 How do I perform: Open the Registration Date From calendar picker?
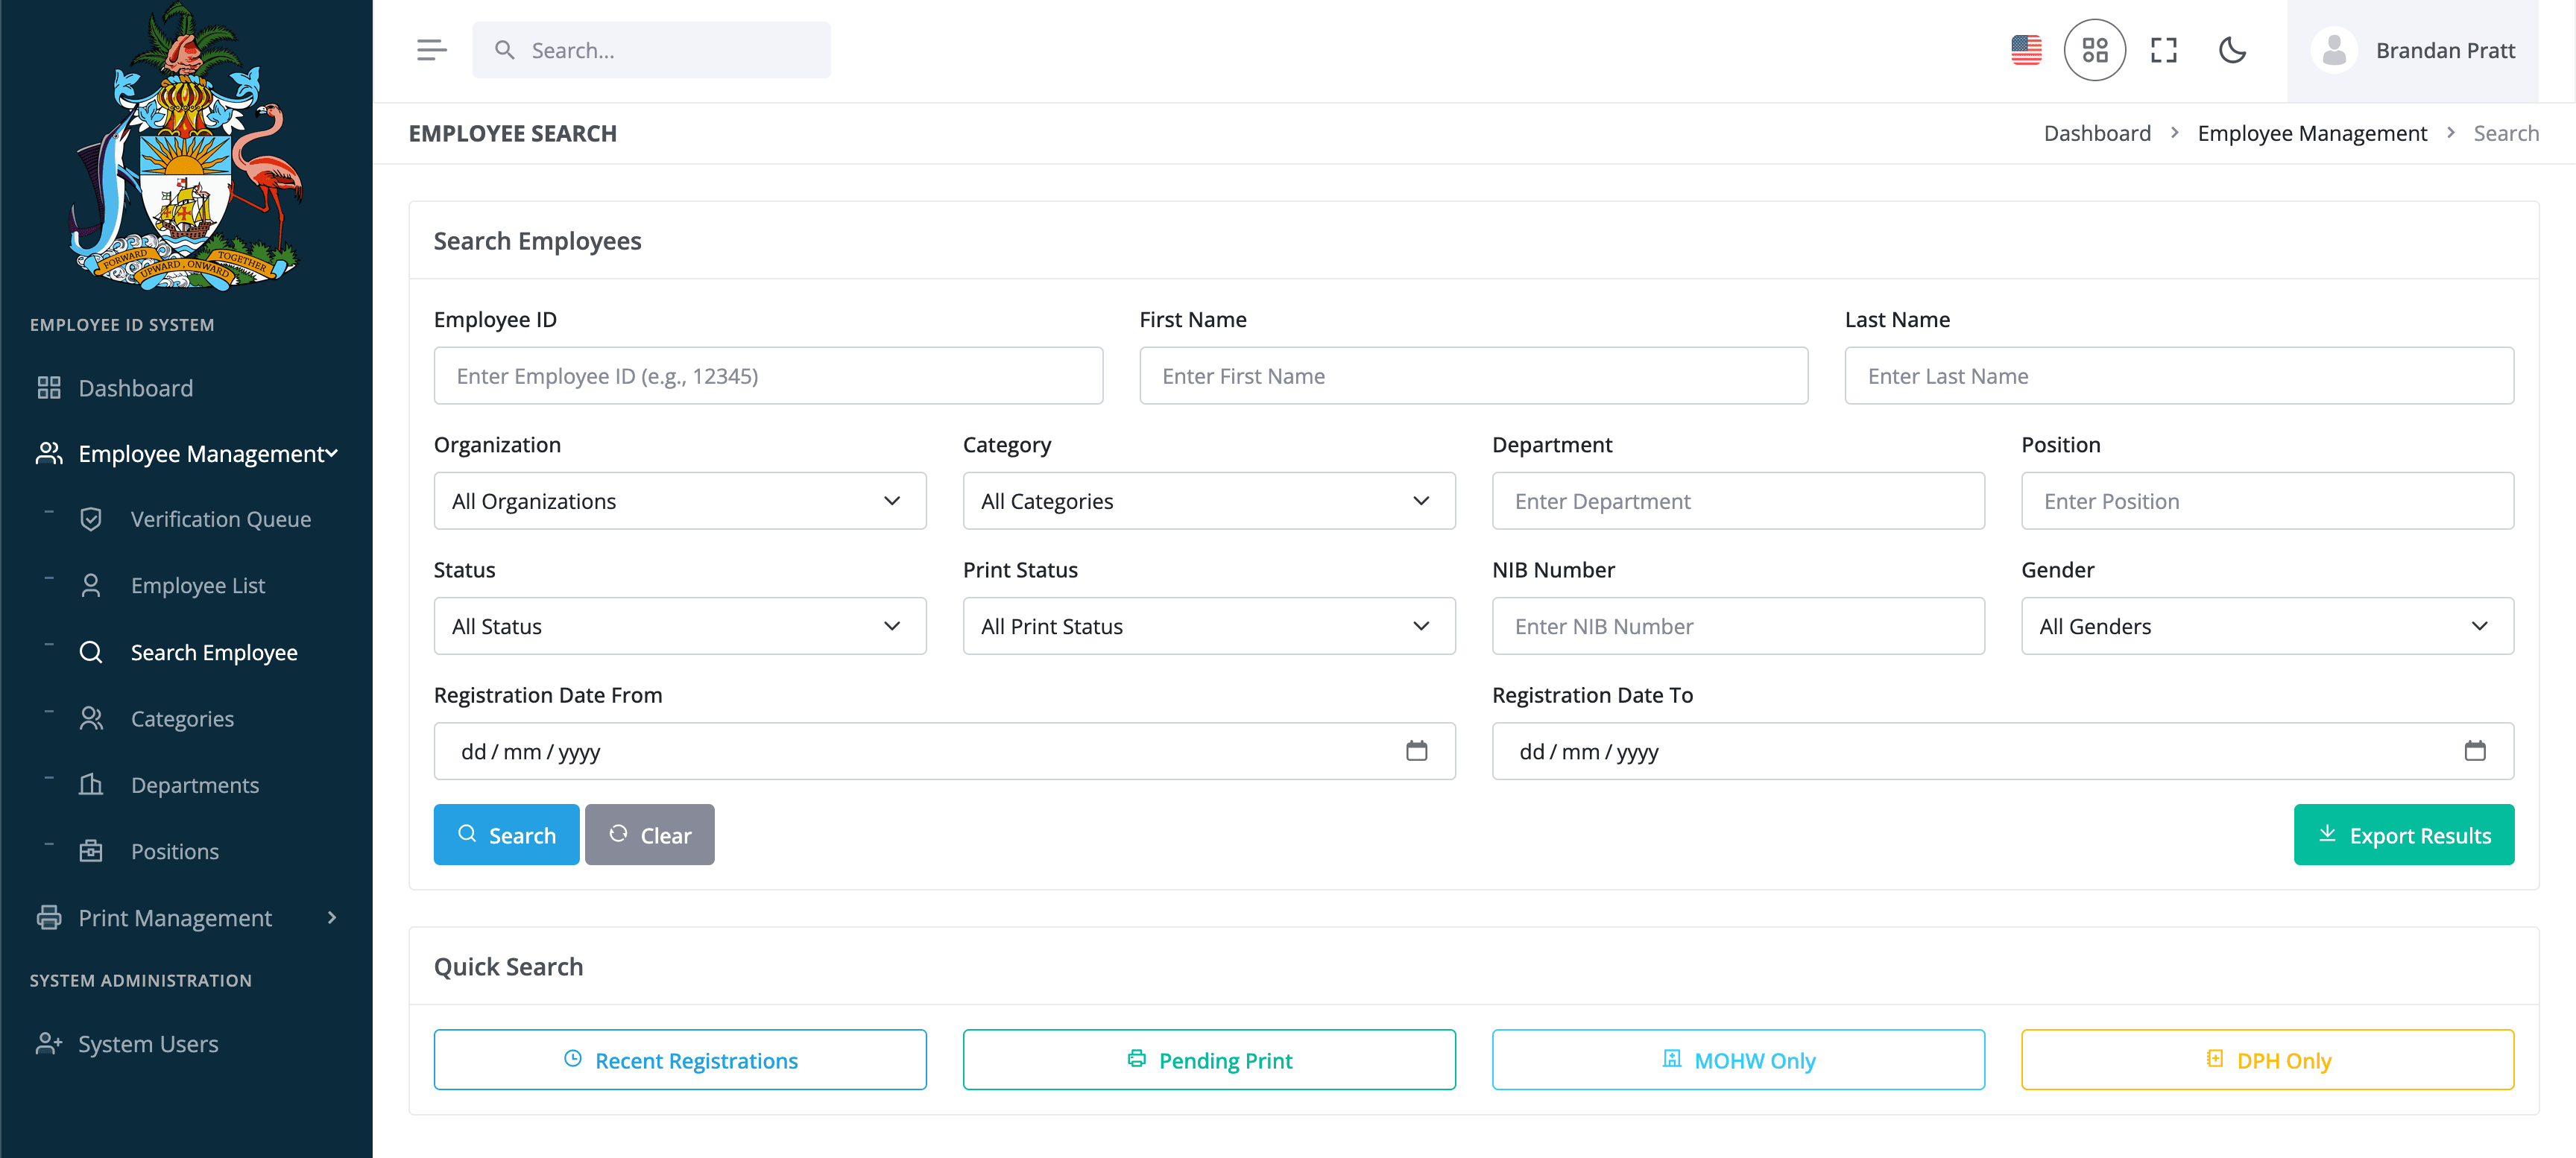pyautogui.click(x=1417, y=750)
